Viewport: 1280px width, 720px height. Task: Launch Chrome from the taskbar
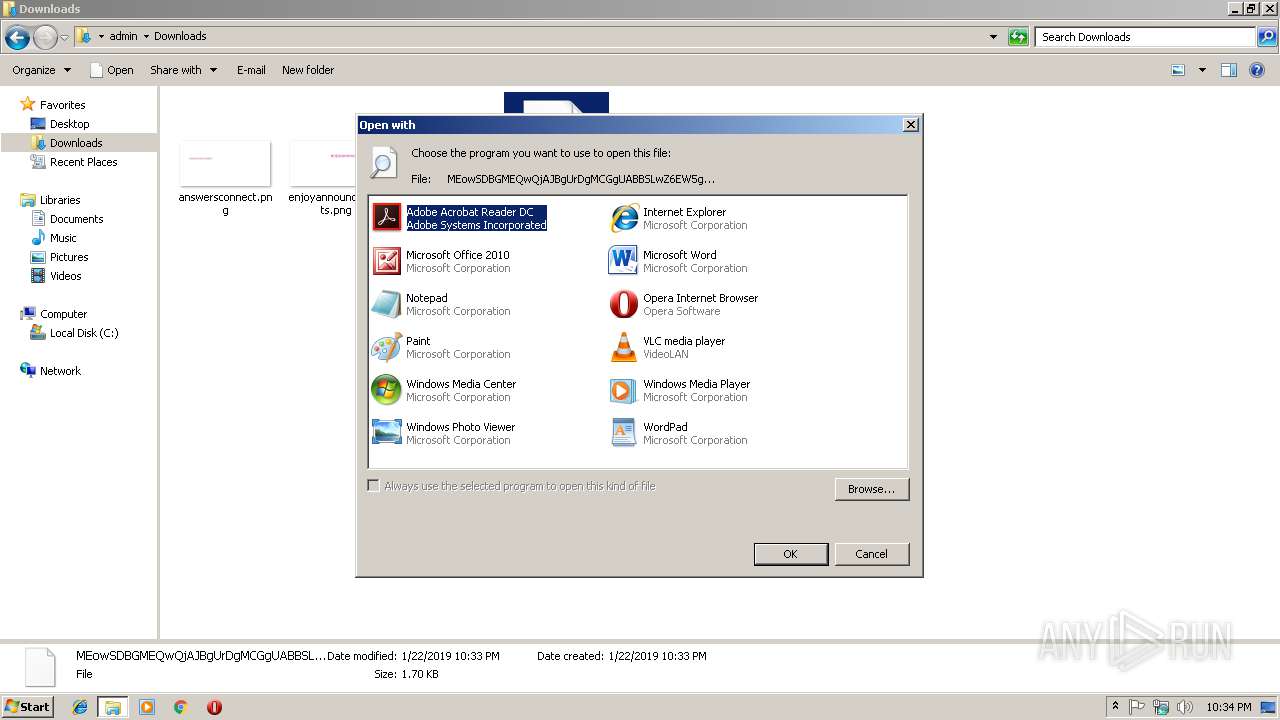[181, 707]
